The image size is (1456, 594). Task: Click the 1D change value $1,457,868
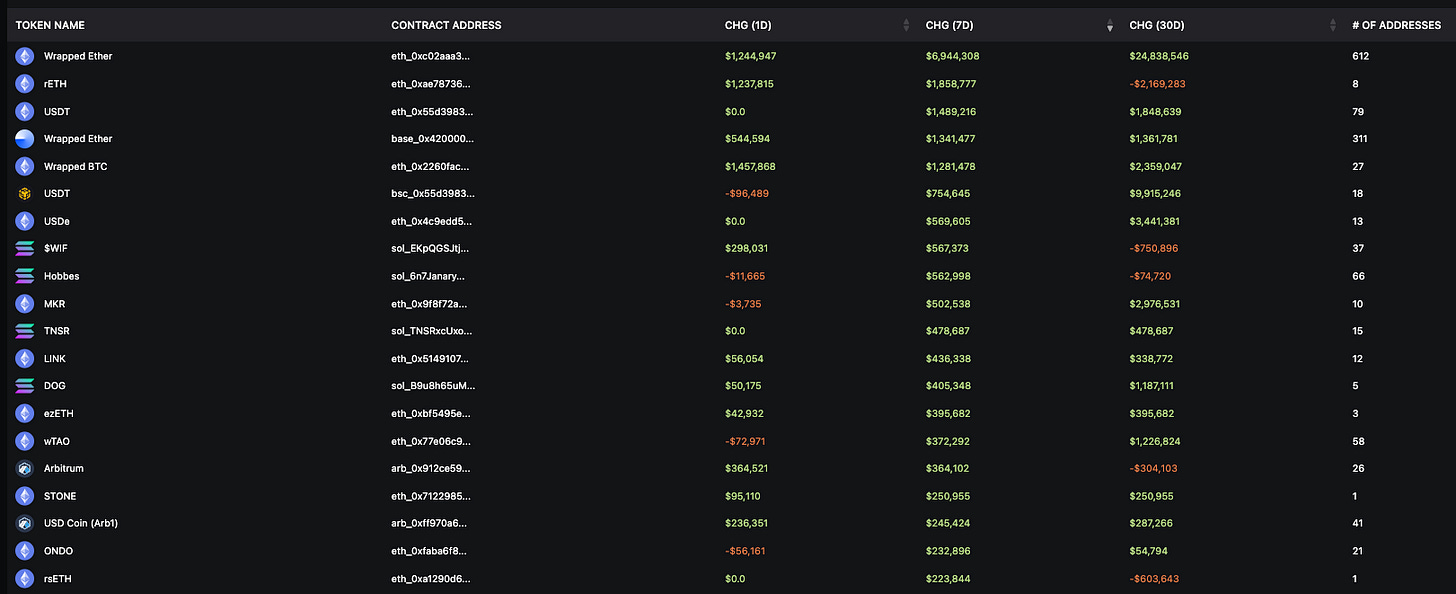(750, 166)
